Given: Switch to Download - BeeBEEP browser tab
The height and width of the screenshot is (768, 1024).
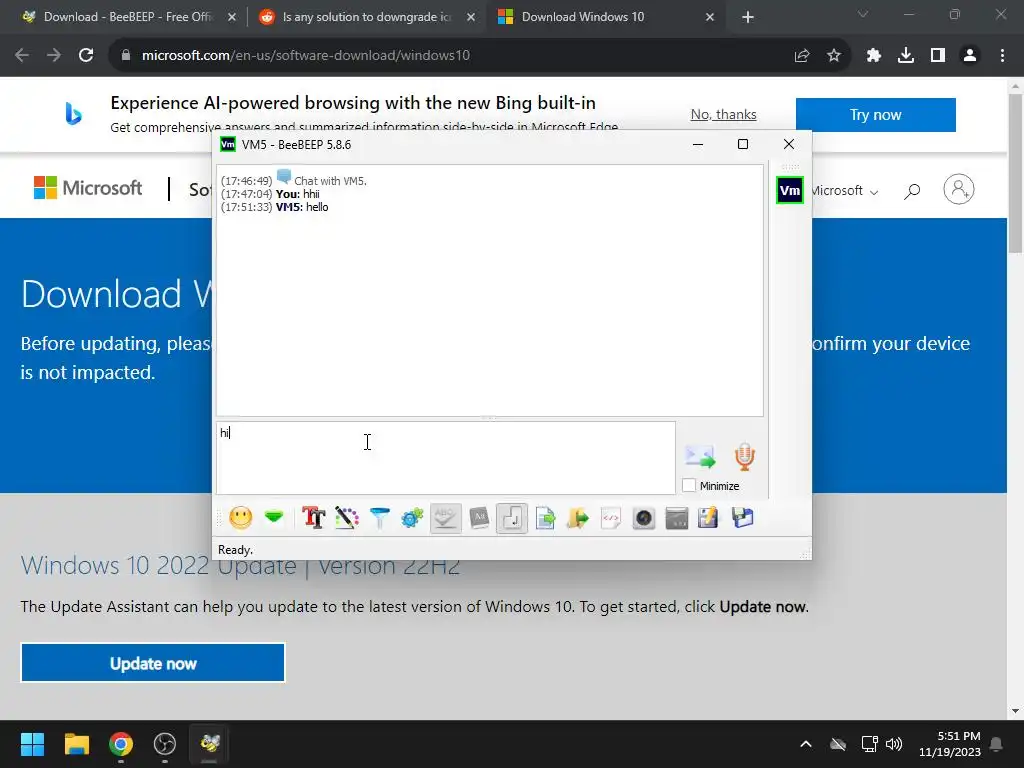Looking at the screenshot, I should [129, 17].
